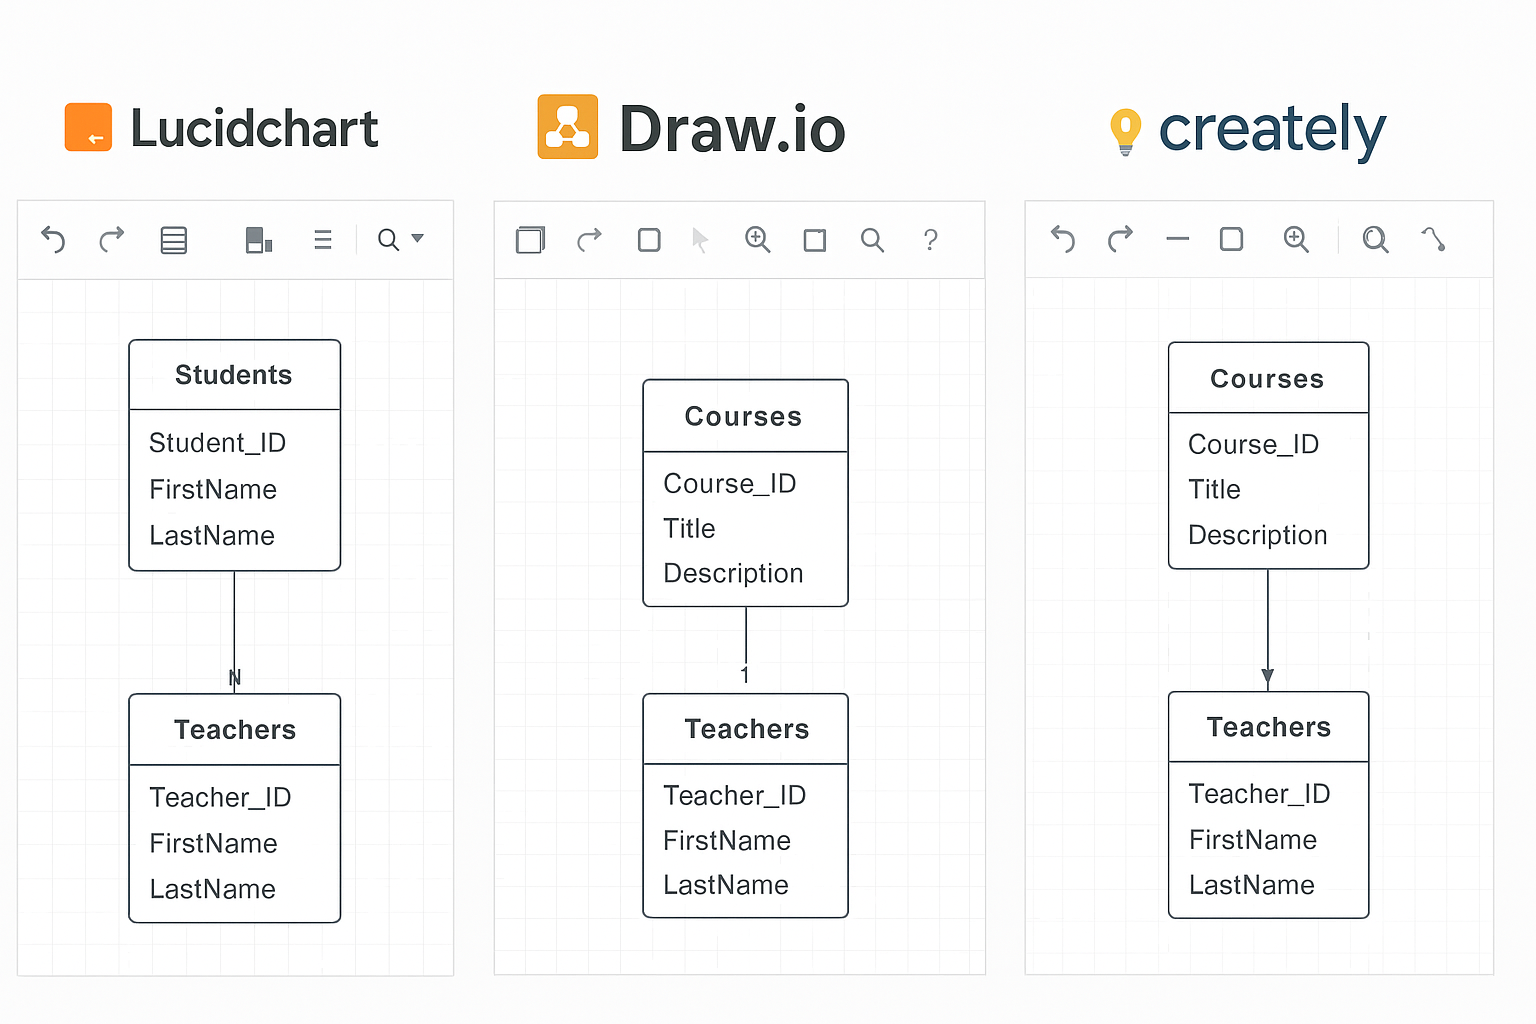Click the orange Lucidchart logo icon
The image size is (1536, 1024).
[88, 127]
